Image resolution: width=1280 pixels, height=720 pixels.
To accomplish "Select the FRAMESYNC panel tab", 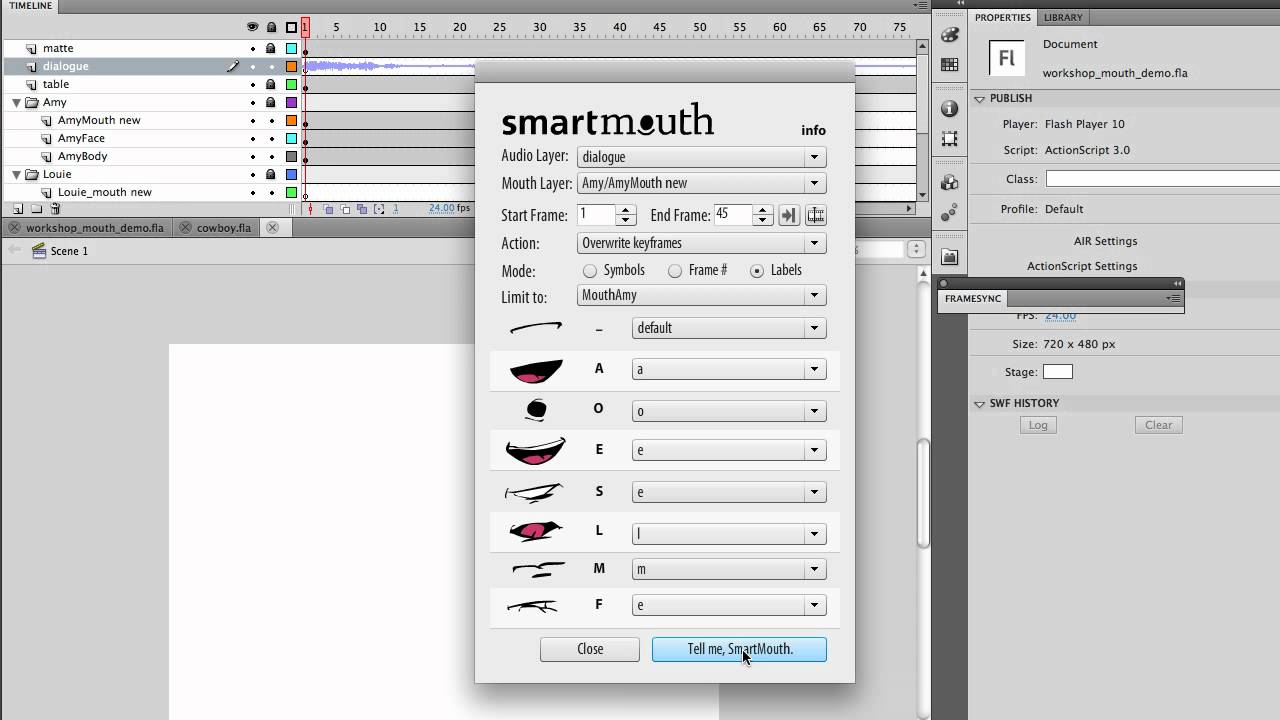I will (973, 298).
